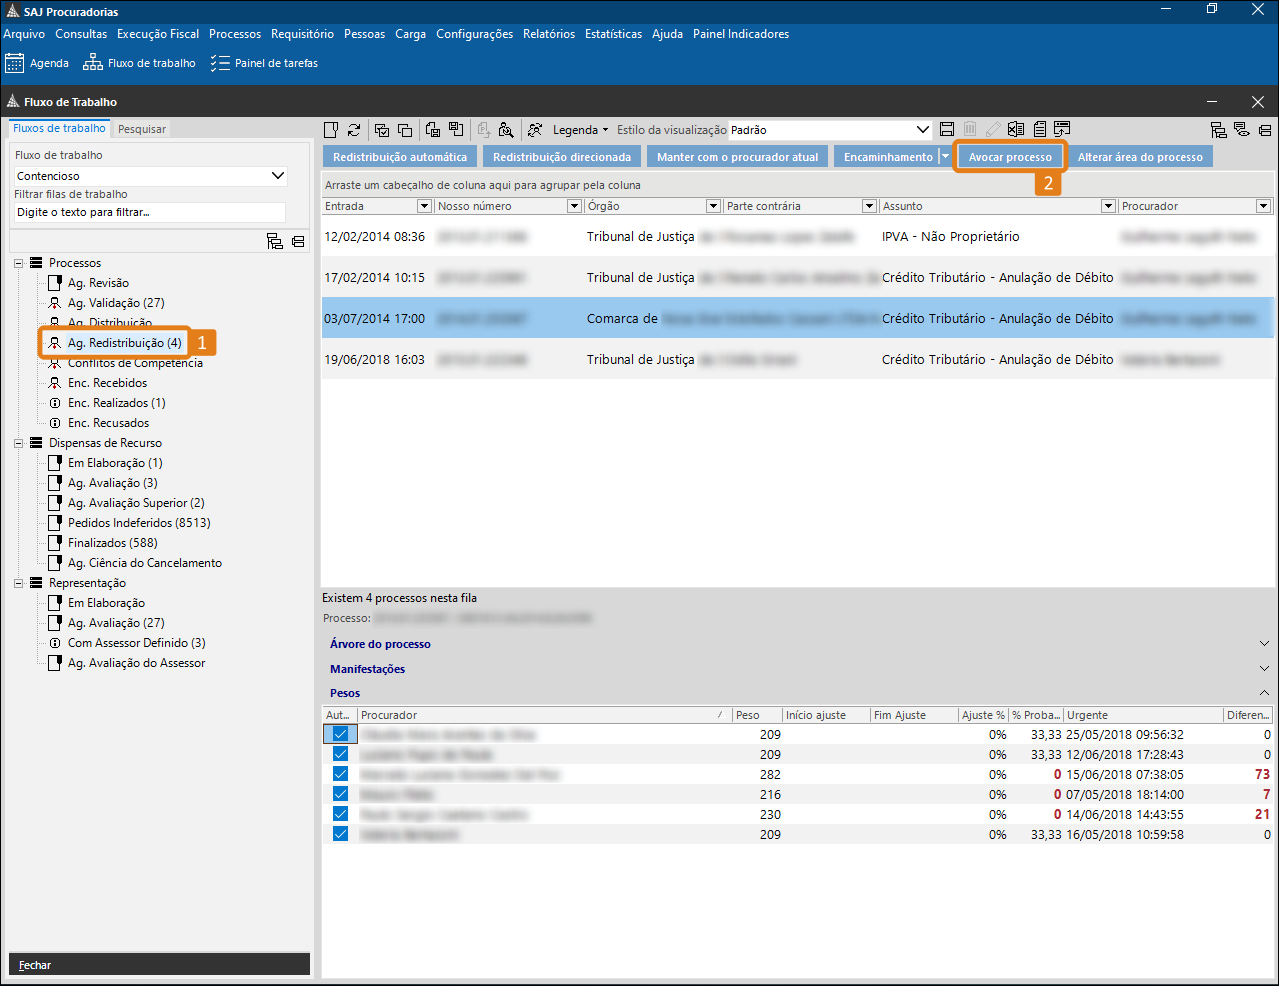Click the collapse-all icon above the Processos tree
Image resolution: width=1279 pixels, height=986 pixels.
click(x=298, y=241)
